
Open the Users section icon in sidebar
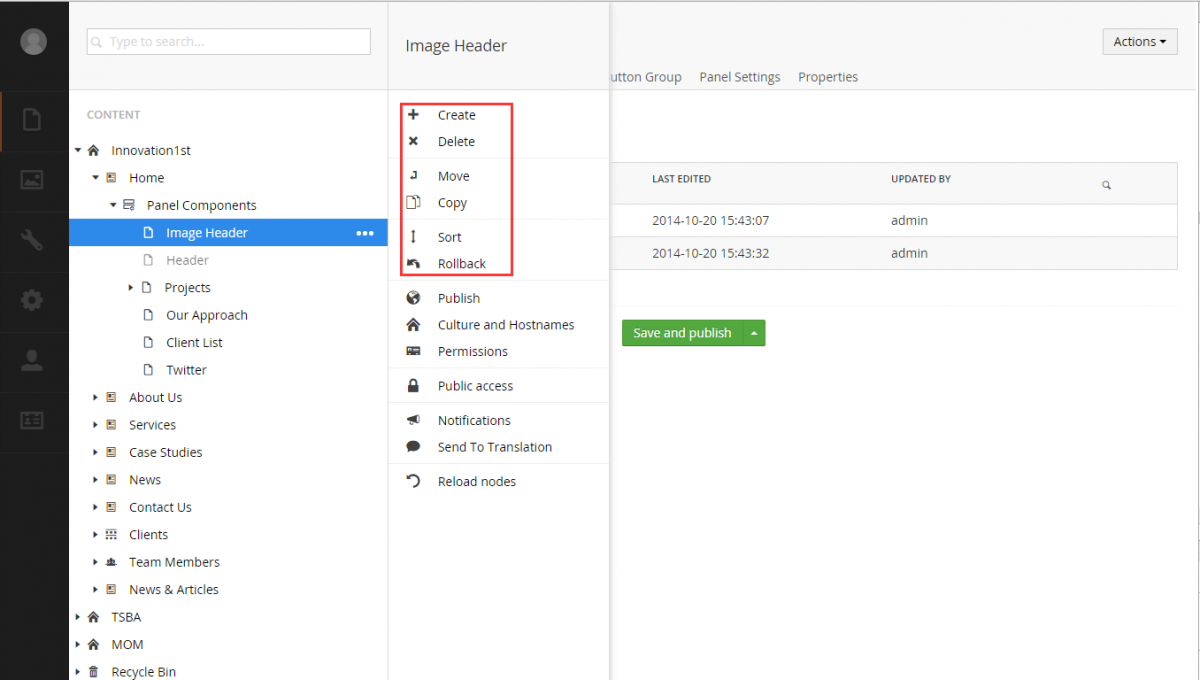click(x=32, y=360)
